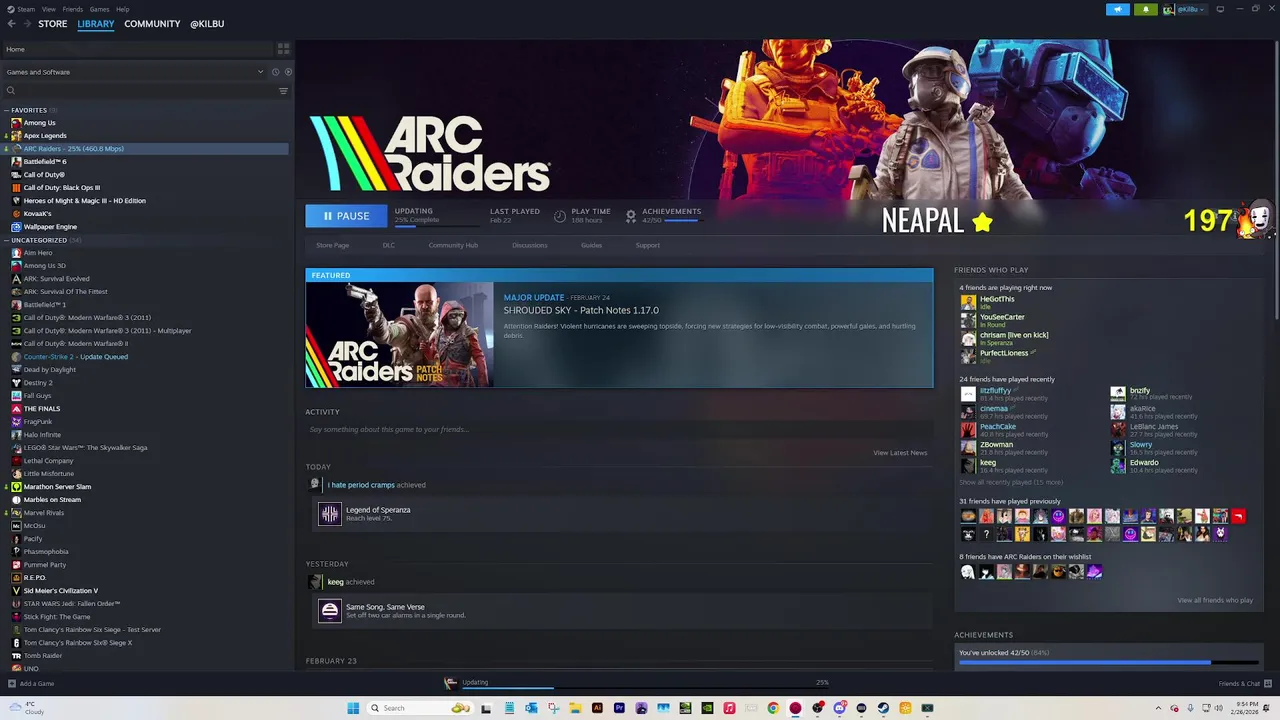The height and width of the screenshot is (720, 1280).
Task: Switch to the STORE tab
Action: (x=53, y=24)
